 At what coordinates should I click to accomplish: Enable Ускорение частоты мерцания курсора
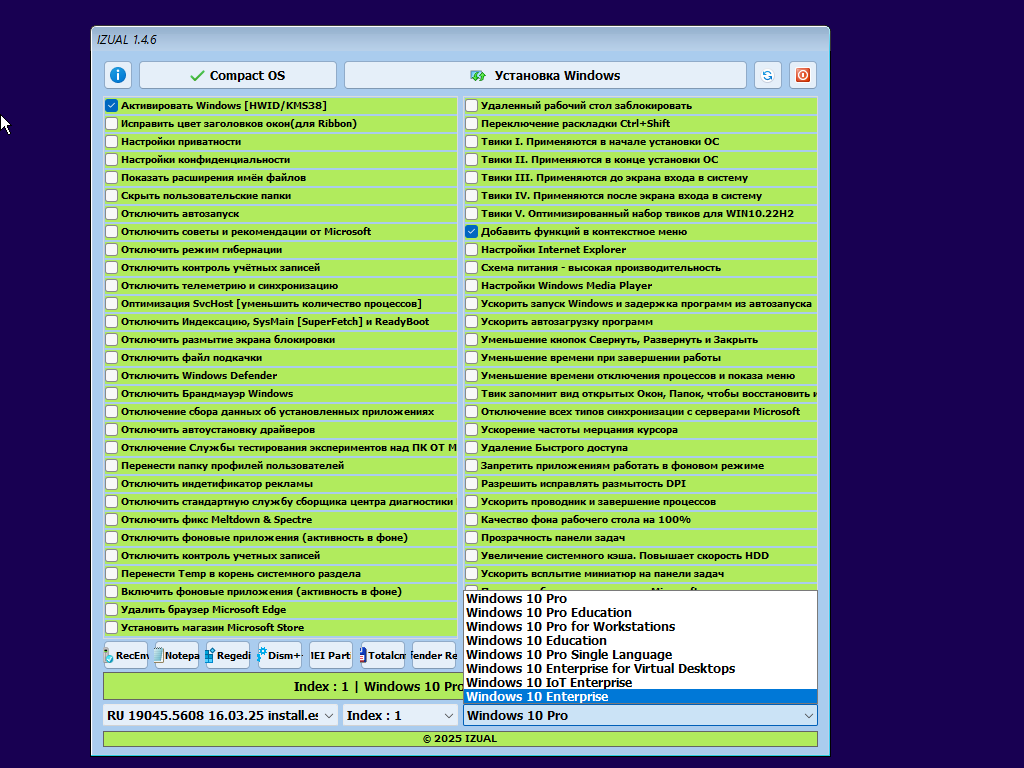pos(472,430)
